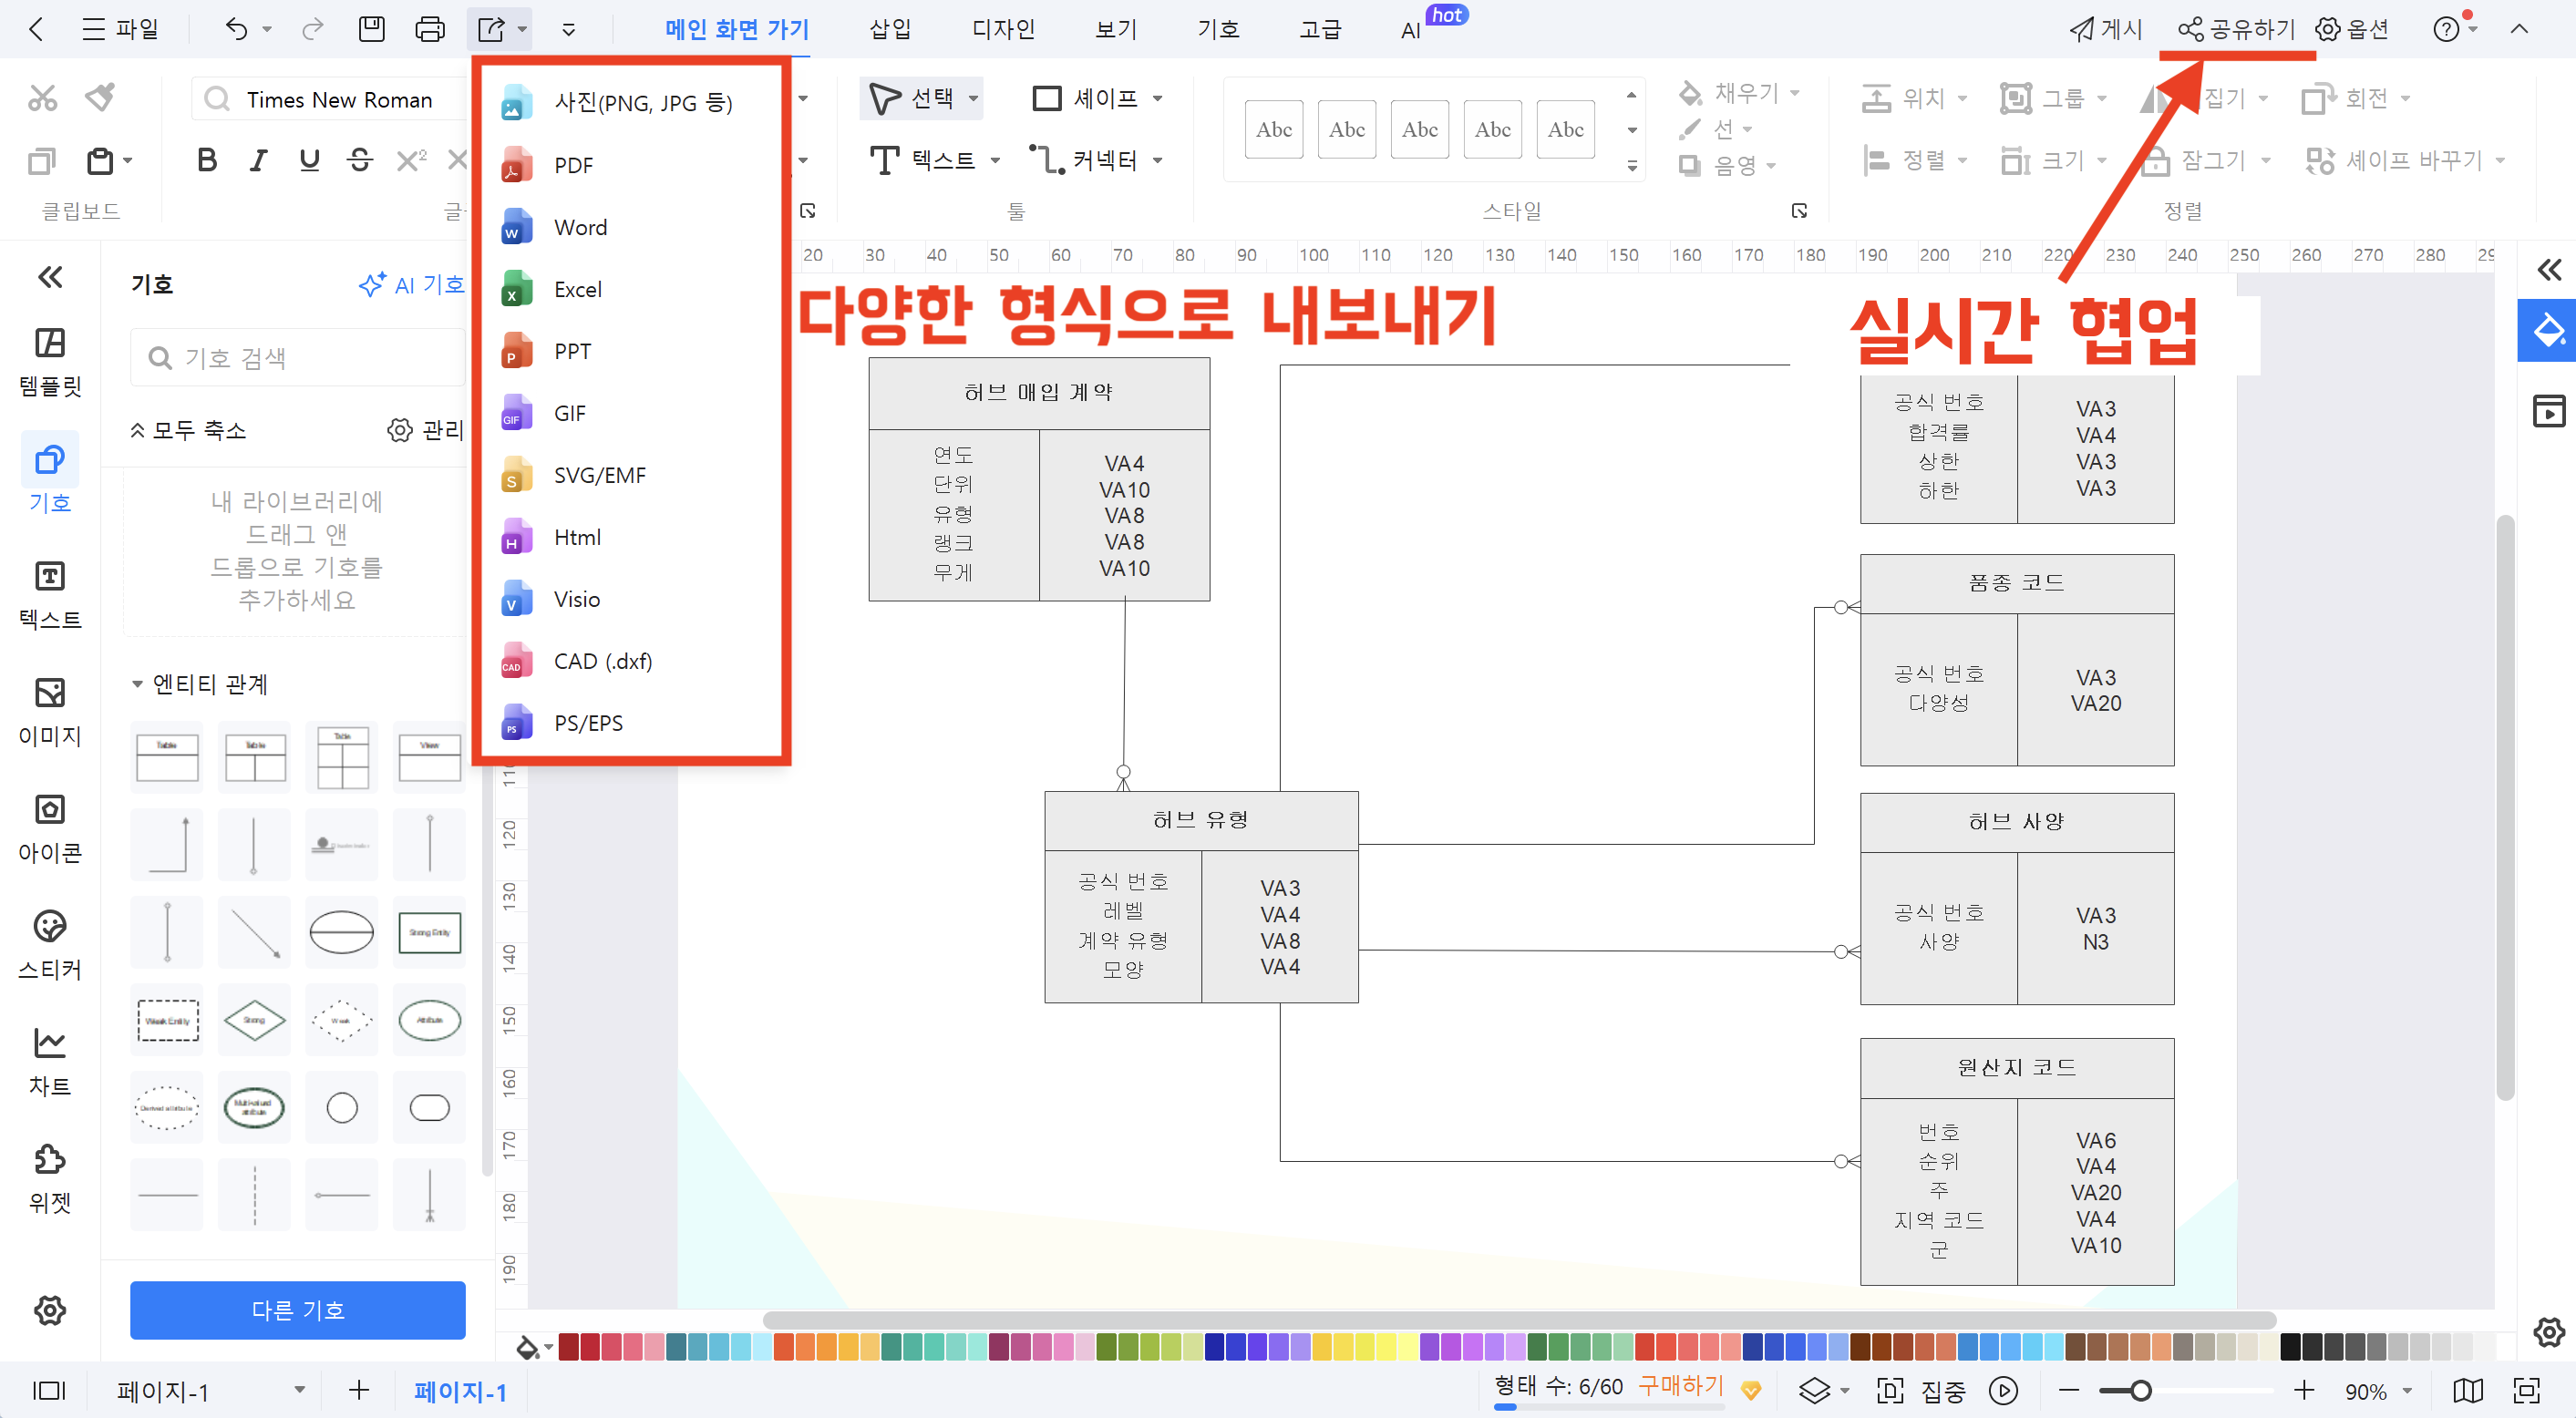The height and width of the screenshot is (1418, 2576).
Task: Toggle bold text formatting
Action: (207, 159)
